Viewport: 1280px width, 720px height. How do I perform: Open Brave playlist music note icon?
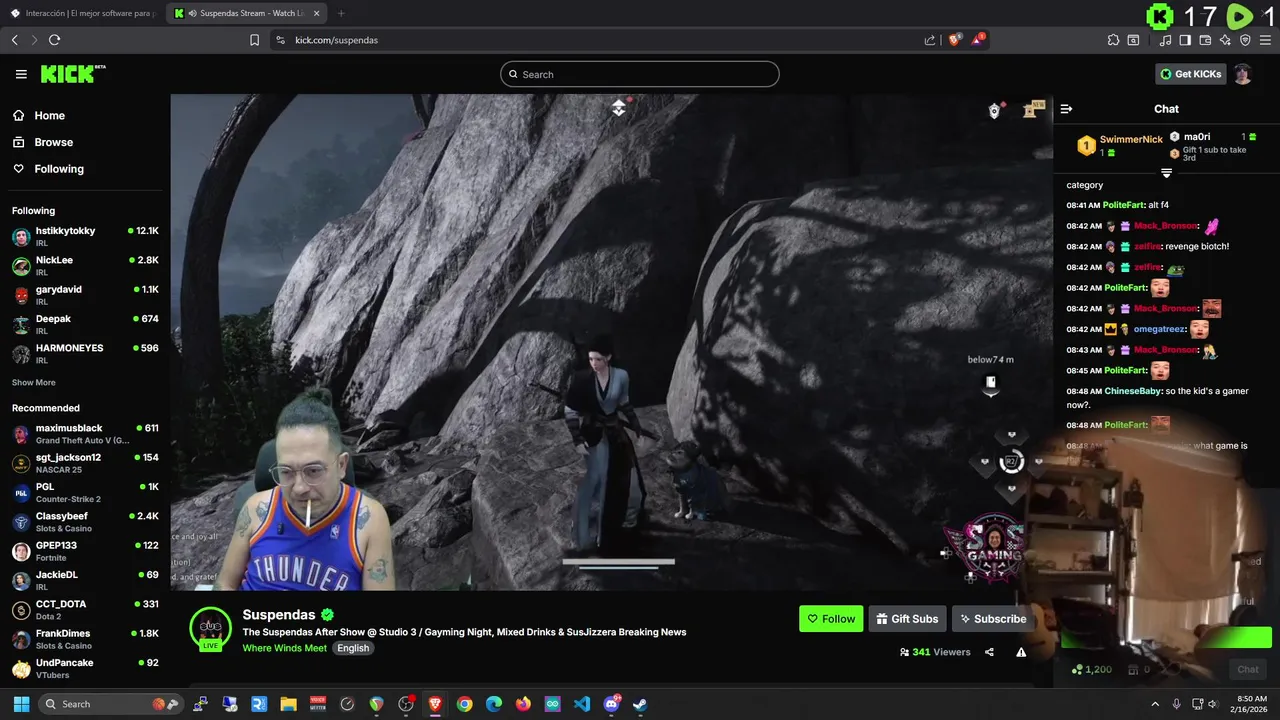click(1165, 40)
